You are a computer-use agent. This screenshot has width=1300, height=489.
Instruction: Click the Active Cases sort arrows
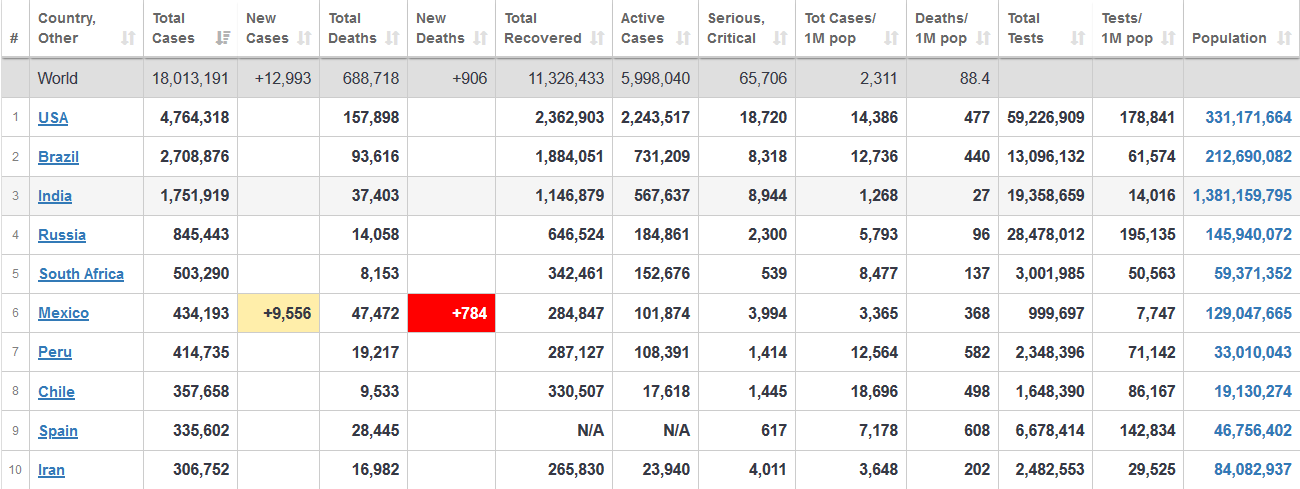[684, 38]
